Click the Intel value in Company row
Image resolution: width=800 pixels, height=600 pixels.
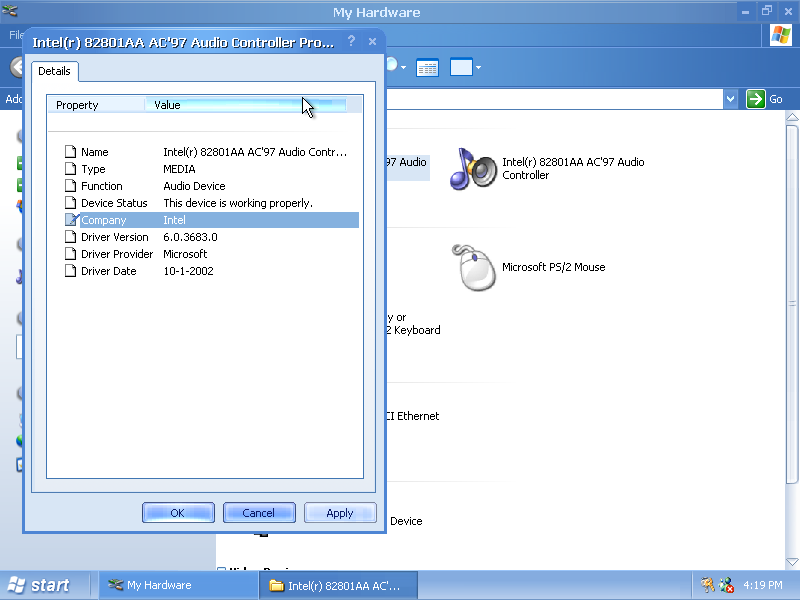[174, 220]
